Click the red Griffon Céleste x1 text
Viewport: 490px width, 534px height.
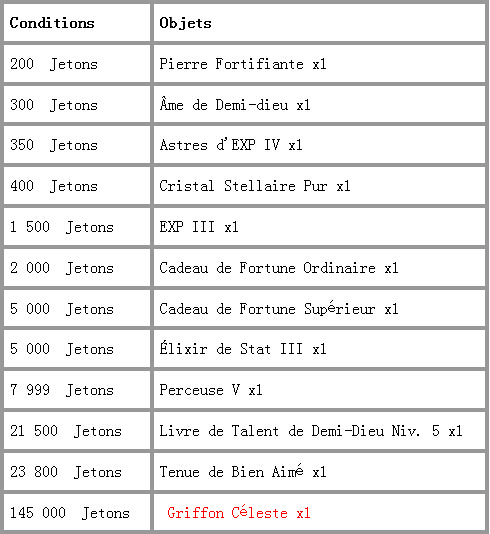click(239, 512)
